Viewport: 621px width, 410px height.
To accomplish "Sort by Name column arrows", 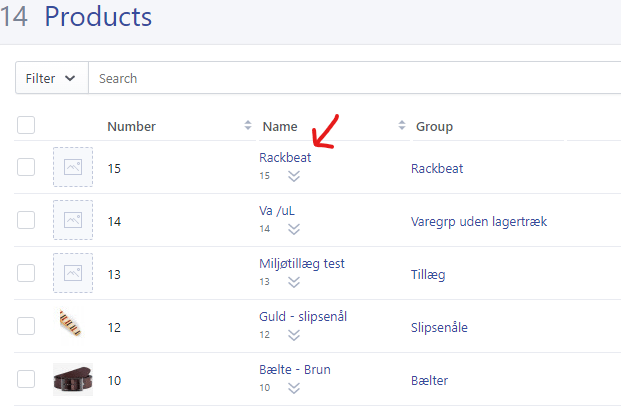I will tap(402, 125).
